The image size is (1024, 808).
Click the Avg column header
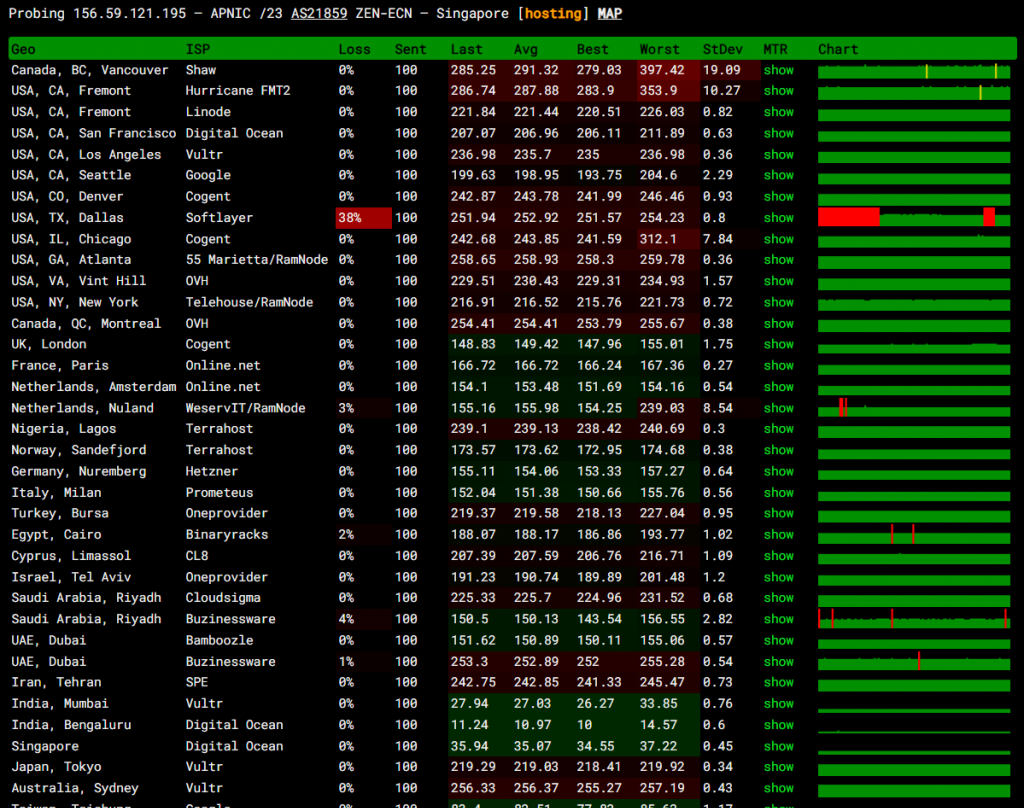(526, 50)
